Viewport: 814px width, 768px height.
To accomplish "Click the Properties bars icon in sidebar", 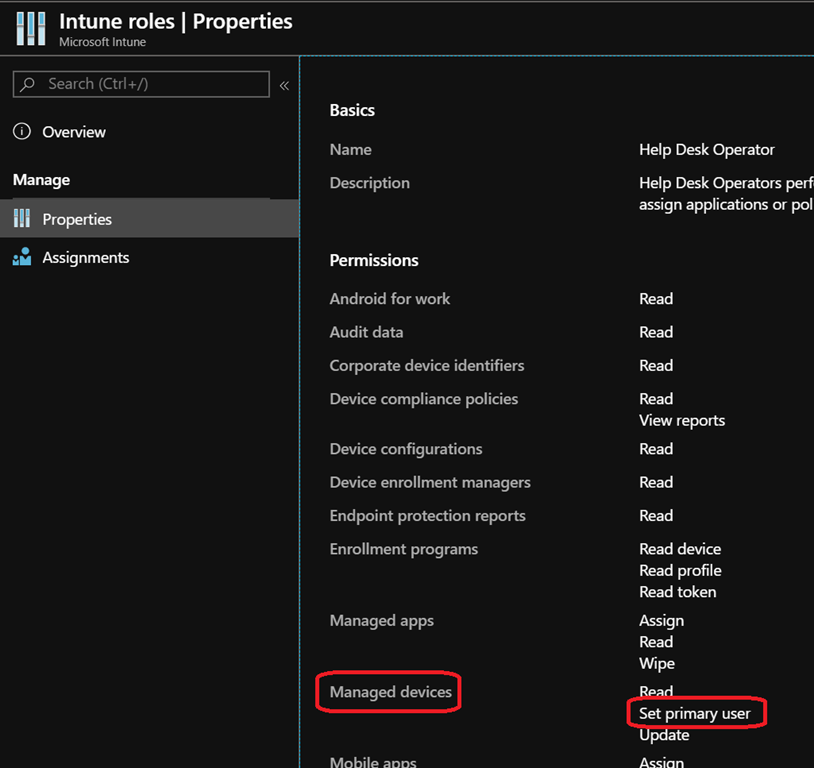I will pyautogui.click(x=22, y=219).
